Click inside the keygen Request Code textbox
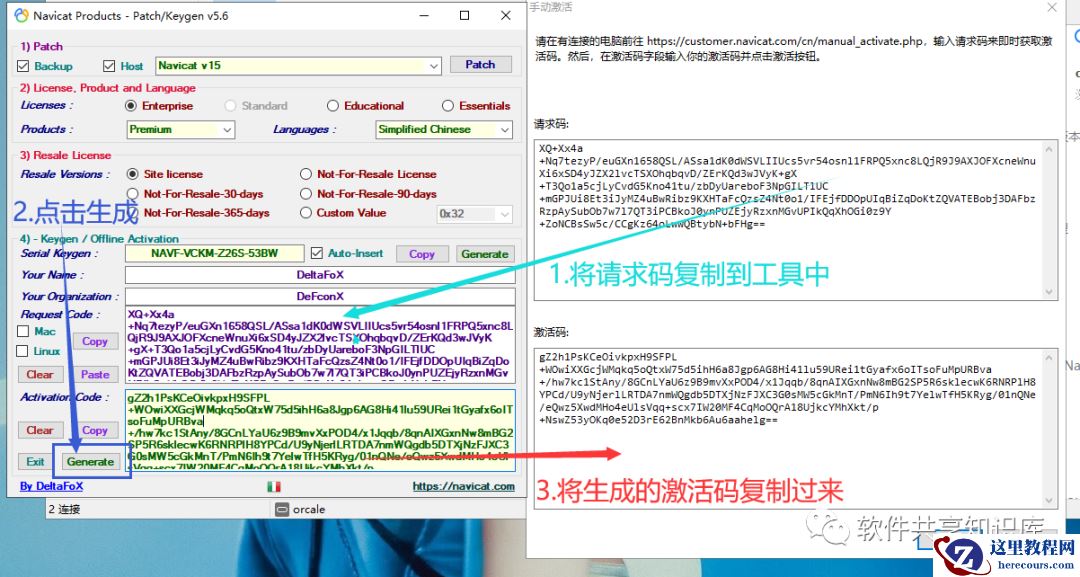1080x577 pixels. (320, 344)
